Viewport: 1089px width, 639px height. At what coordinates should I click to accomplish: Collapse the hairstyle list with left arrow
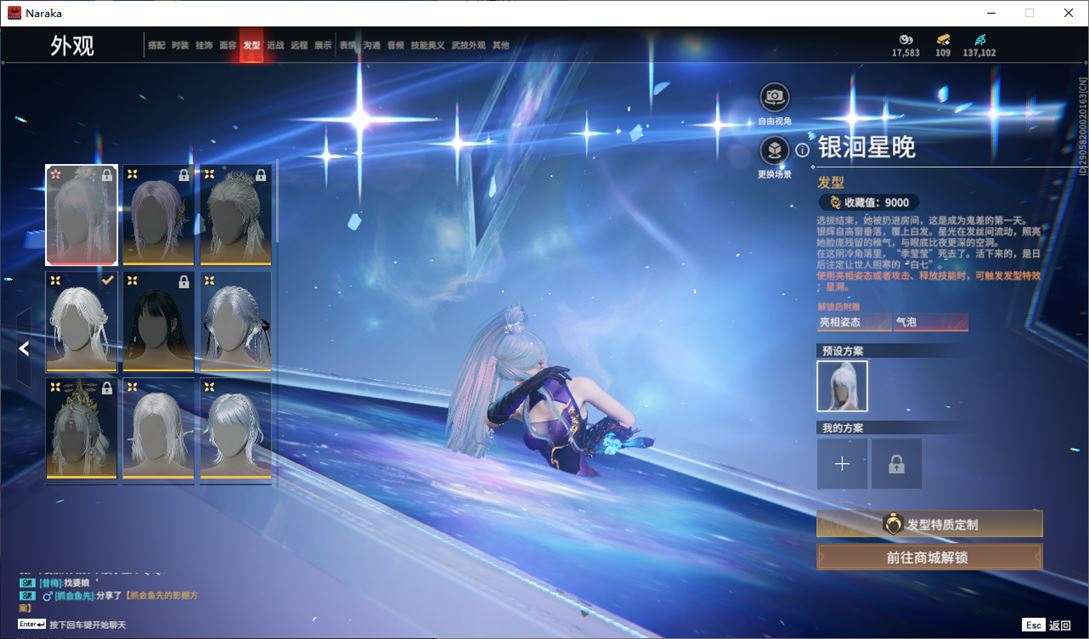coord(24,348)
